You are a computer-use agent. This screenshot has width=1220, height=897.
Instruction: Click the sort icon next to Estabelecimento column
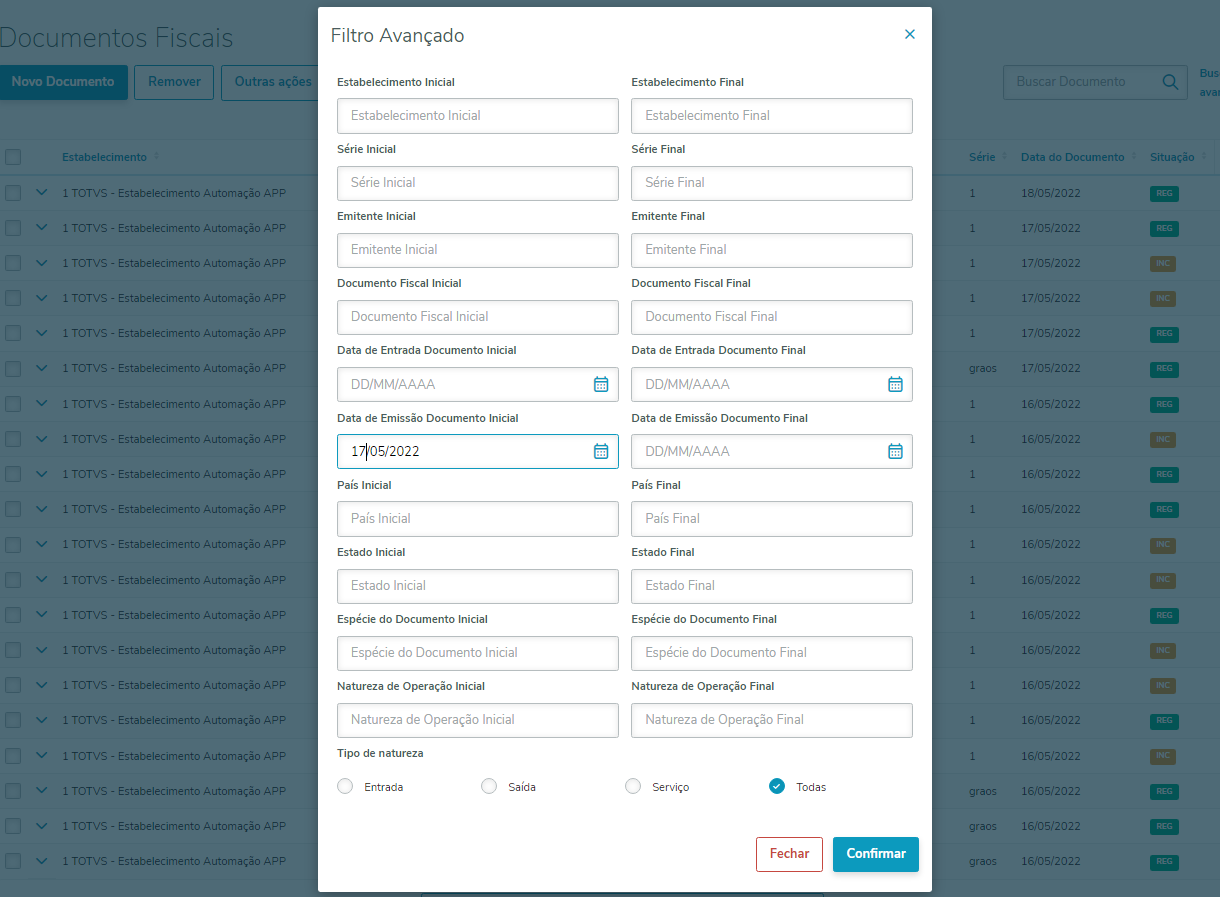pyautogui.click(x=156, y=157)
